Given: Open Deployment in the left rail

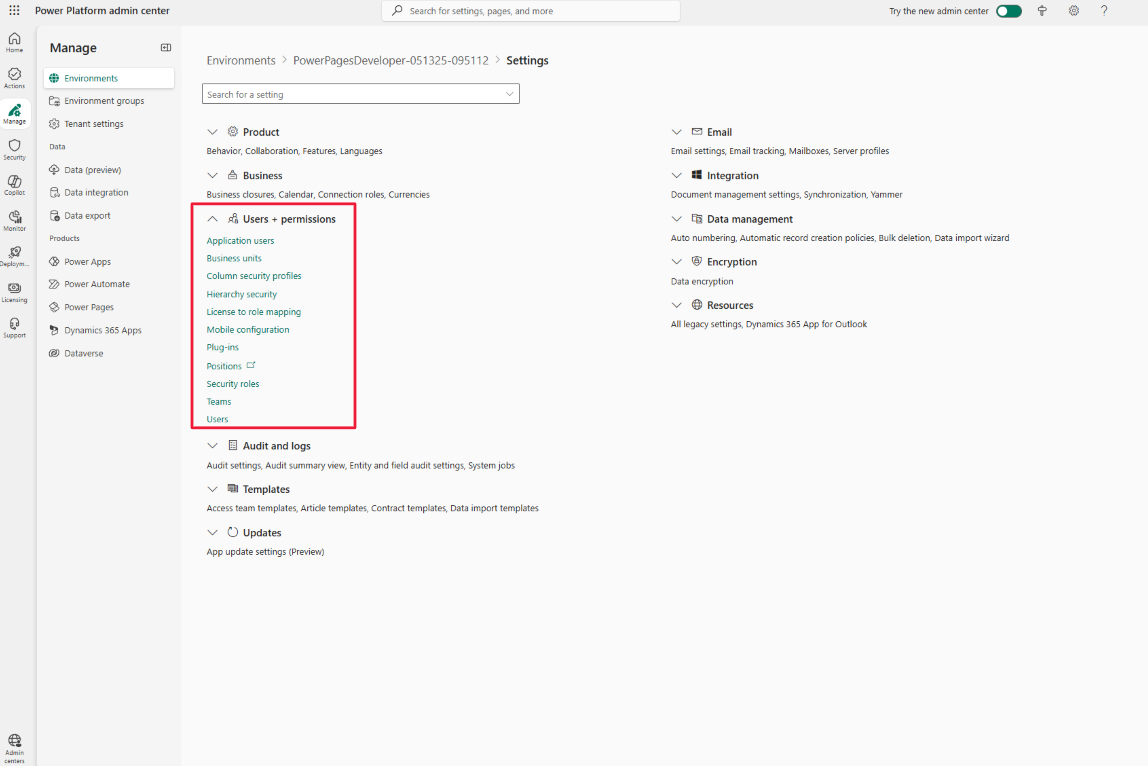Looking at the screenshot, I should click(15, 256).
